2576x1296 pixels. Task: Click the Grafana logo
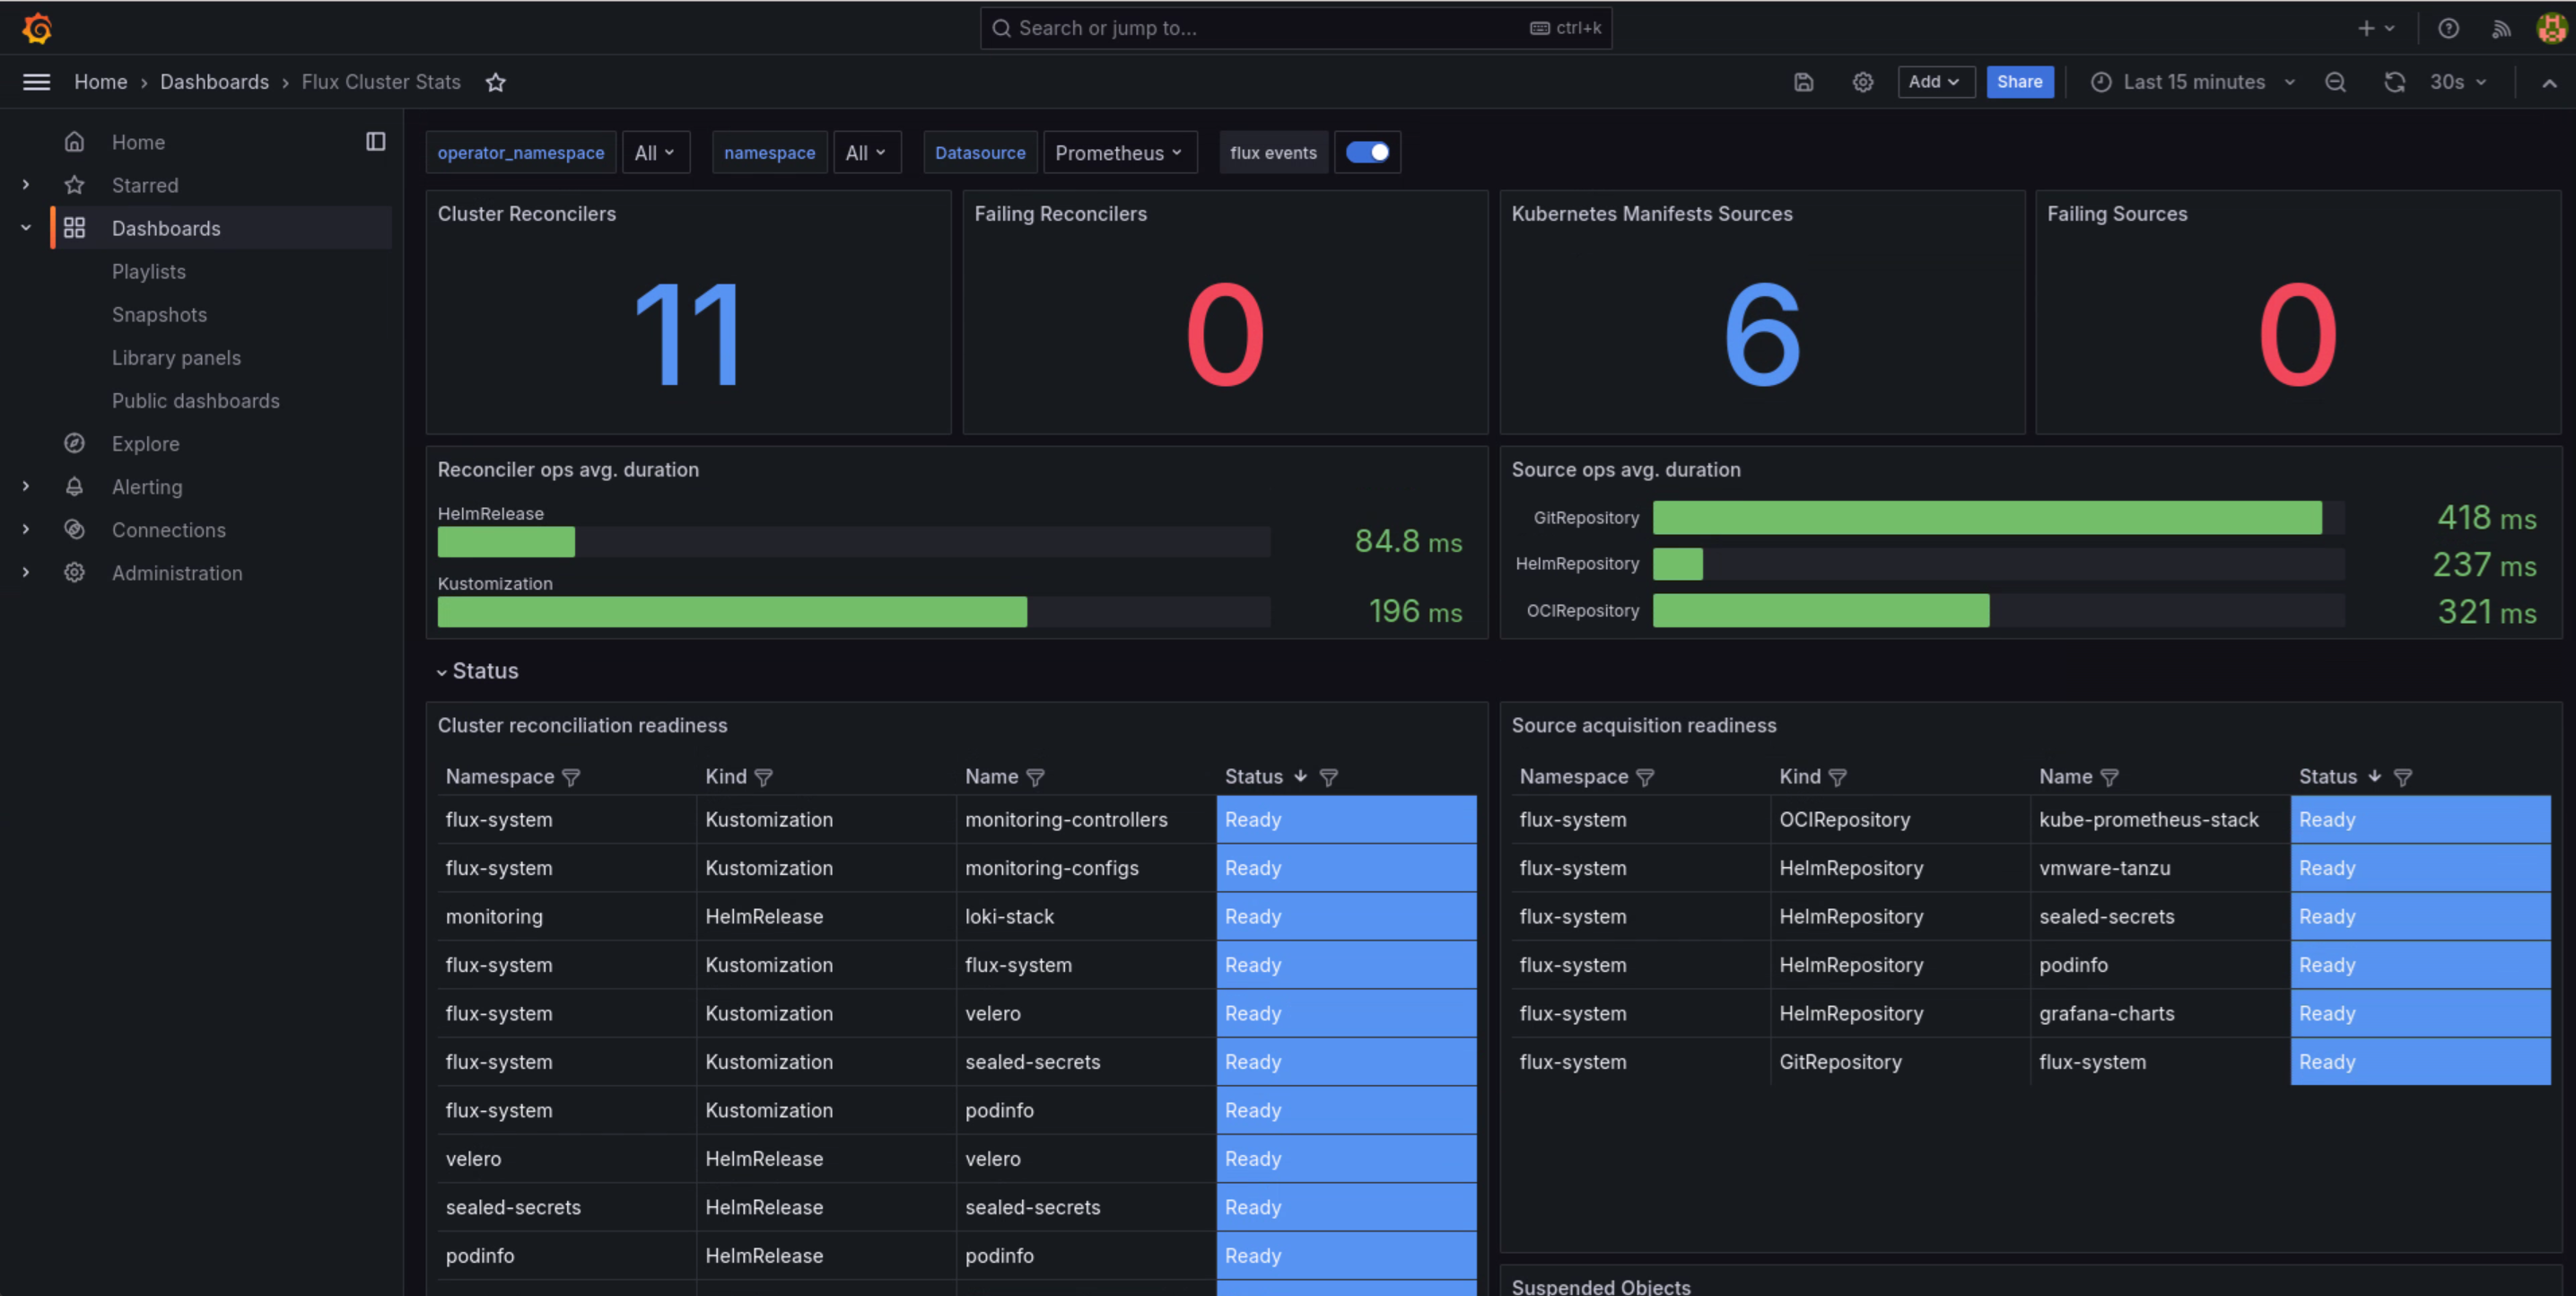pos(37,28)
